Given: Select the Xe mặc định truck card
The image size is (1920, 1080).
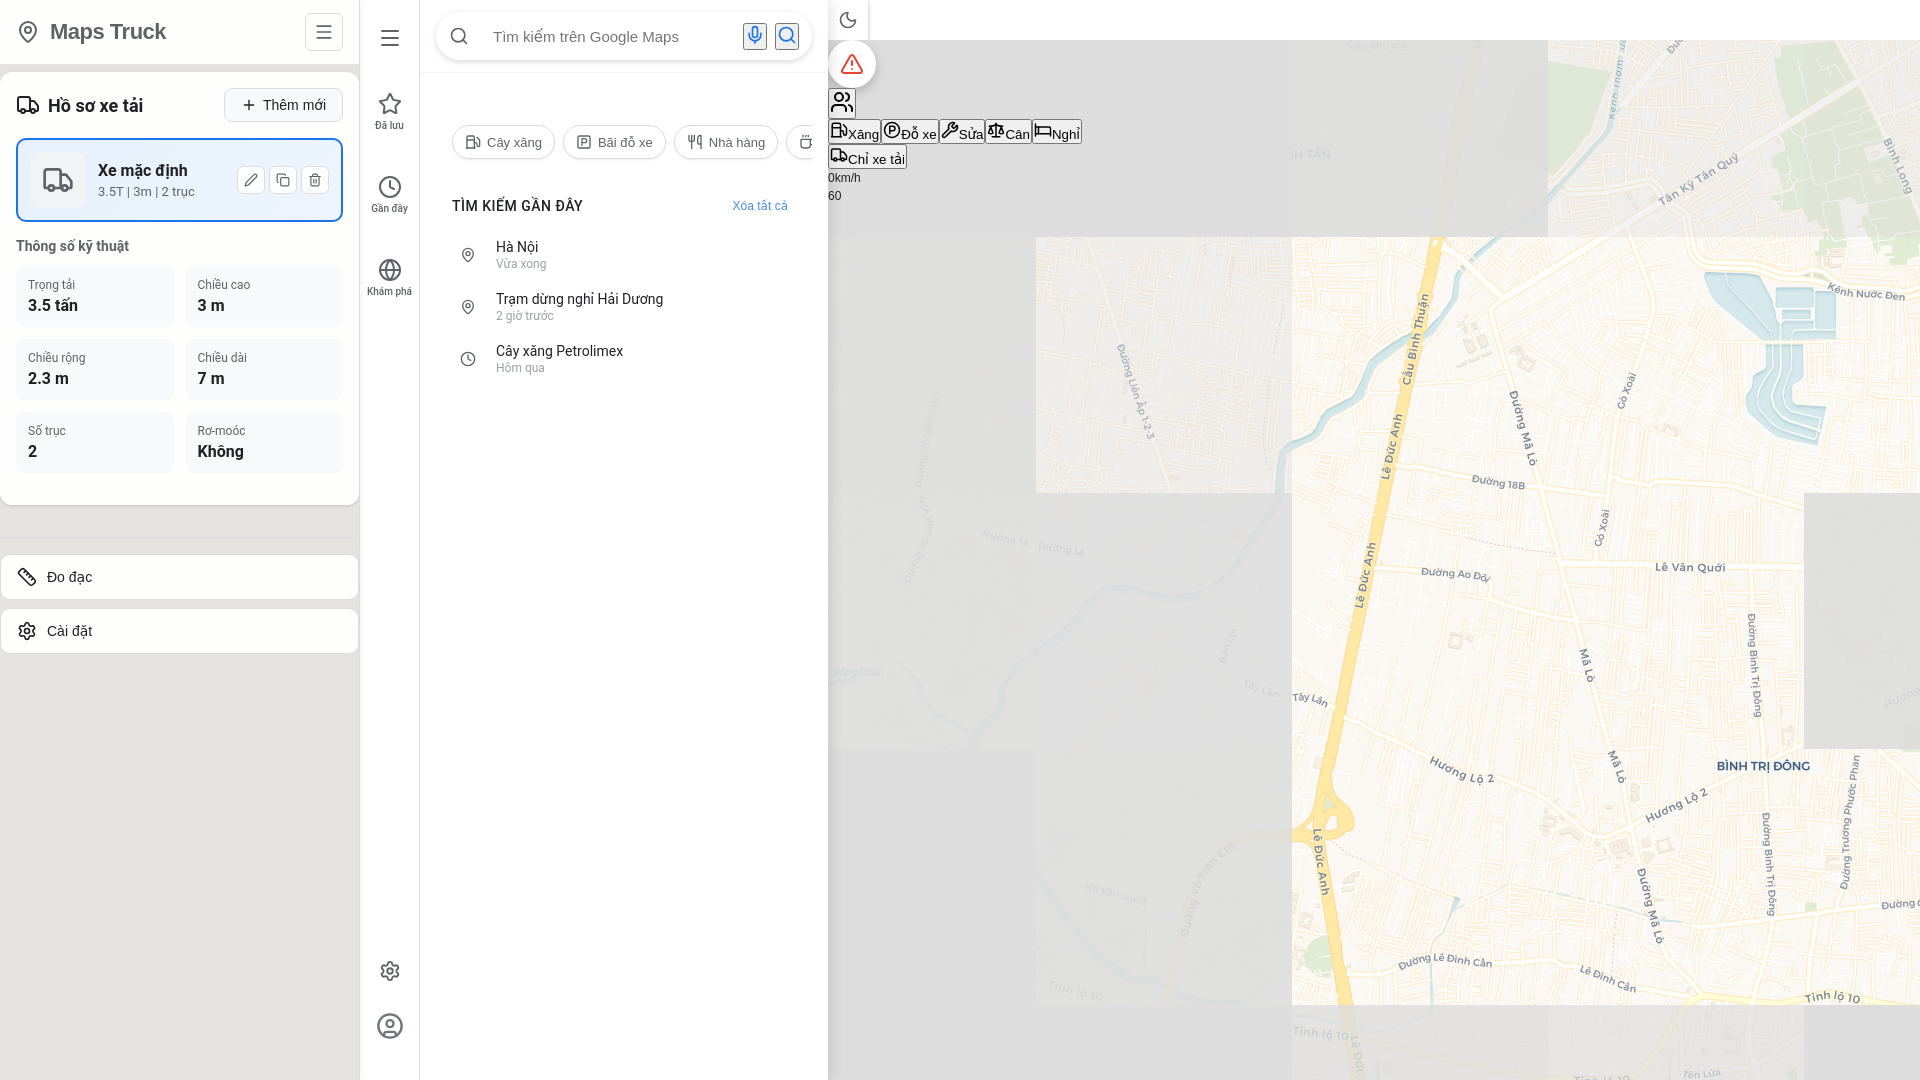Looking at the screenshot, I should point(179,180).
